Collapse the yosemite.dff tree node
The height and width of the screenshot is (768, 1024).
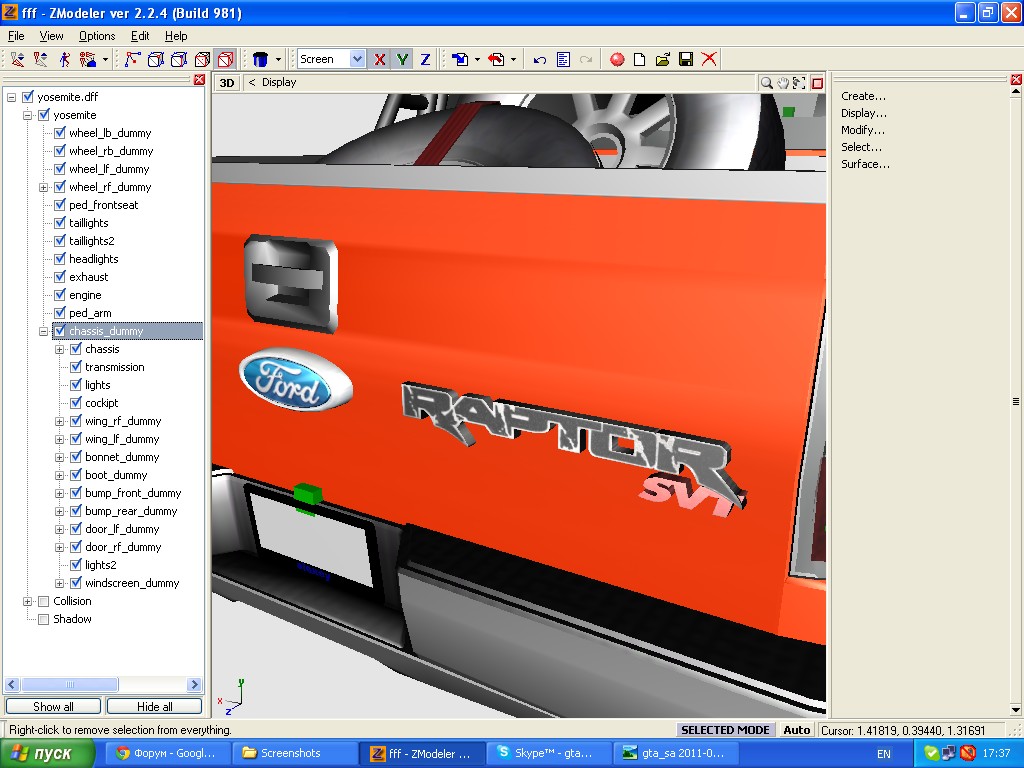tap(12, 97)
